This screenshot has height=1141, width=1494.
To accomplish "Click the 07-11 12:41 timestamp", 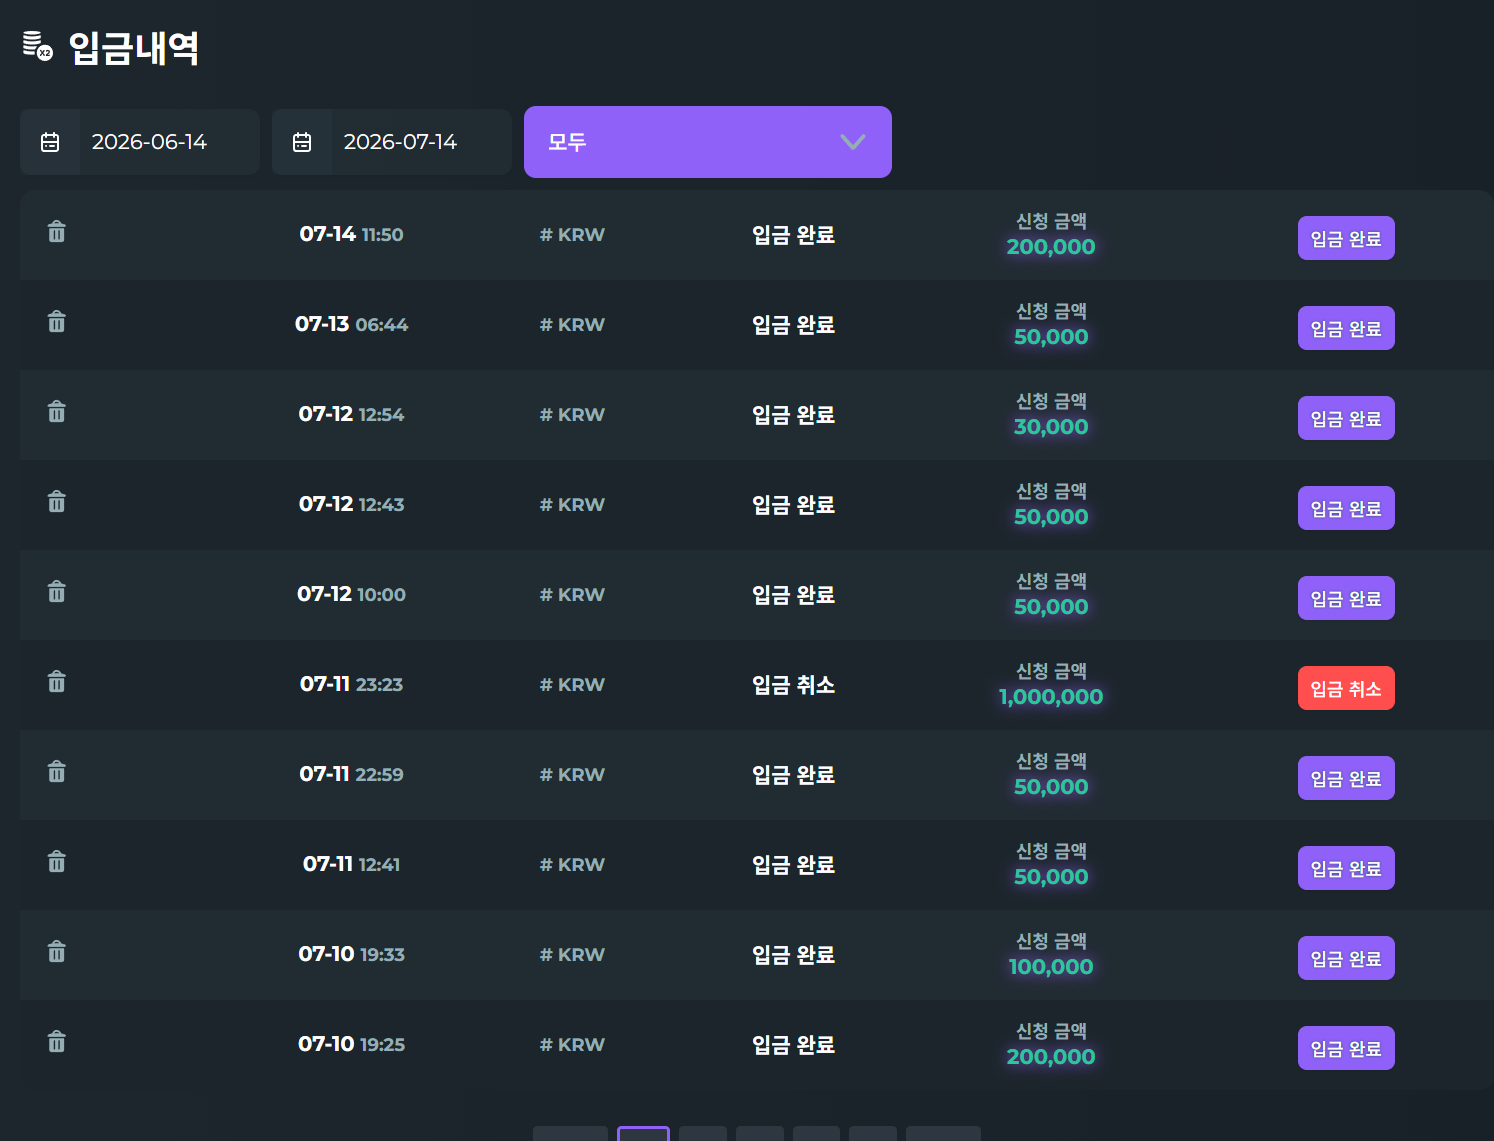I will point(352,864).
